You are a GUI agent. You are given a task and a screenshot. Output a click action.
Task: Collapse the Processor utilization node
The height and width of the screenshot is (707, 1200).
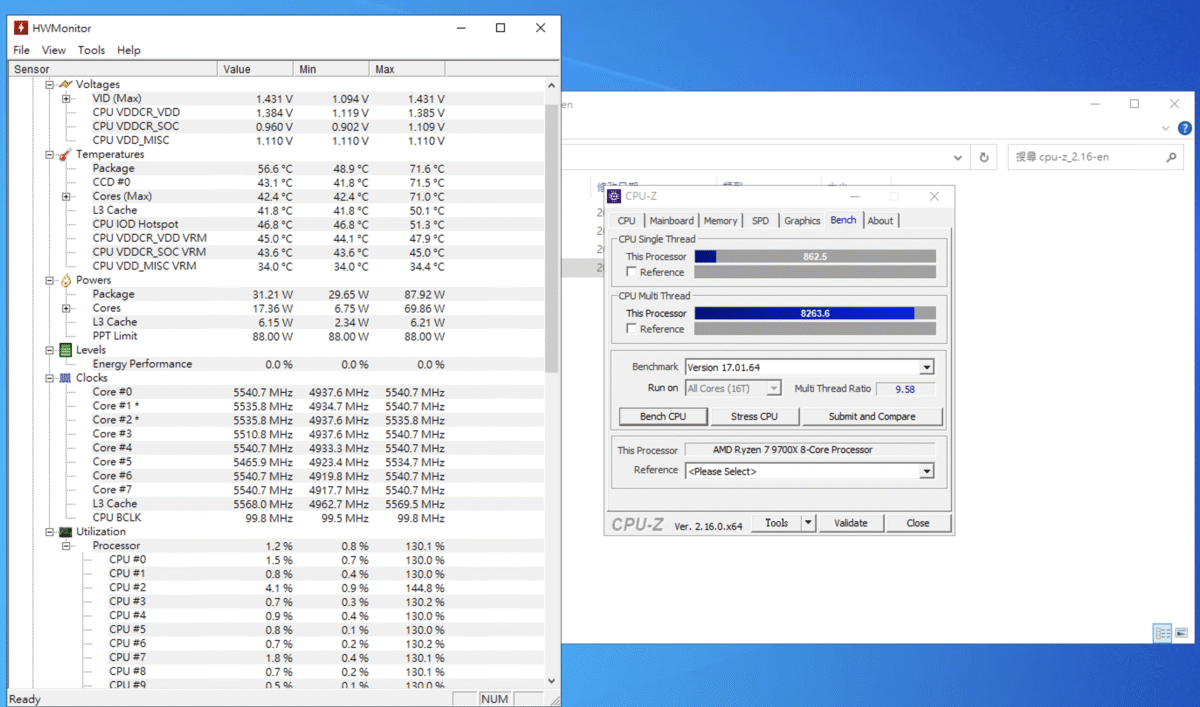[66, 546]
